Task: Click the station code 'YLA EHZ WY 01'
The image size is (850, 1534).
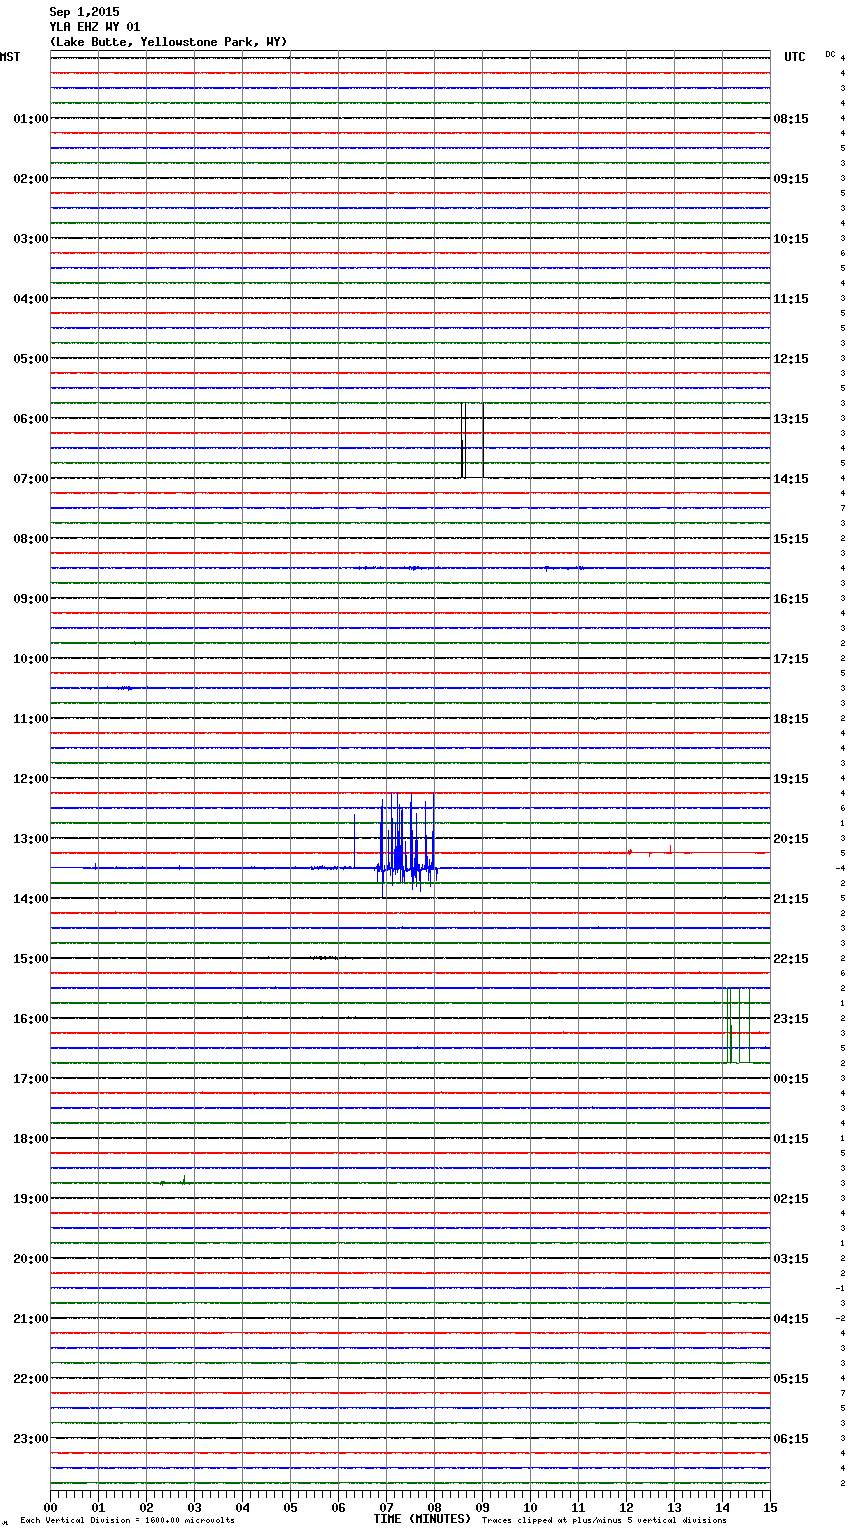Action: 95,27
